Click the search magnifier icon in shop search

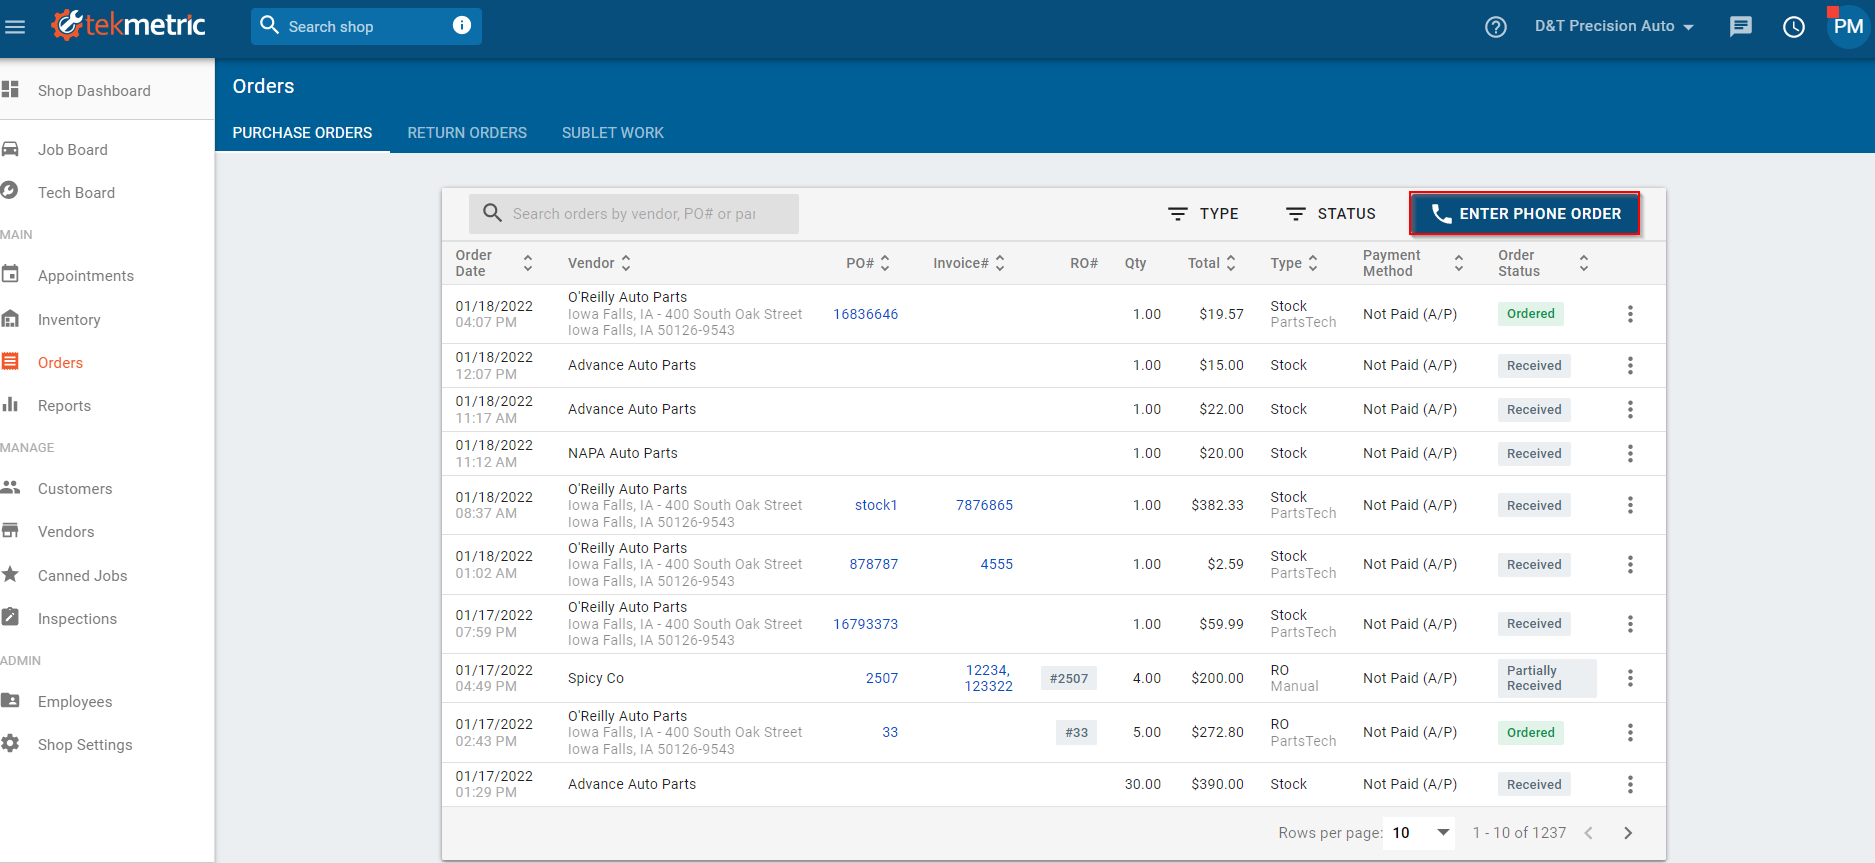click(x=269, y=25)
